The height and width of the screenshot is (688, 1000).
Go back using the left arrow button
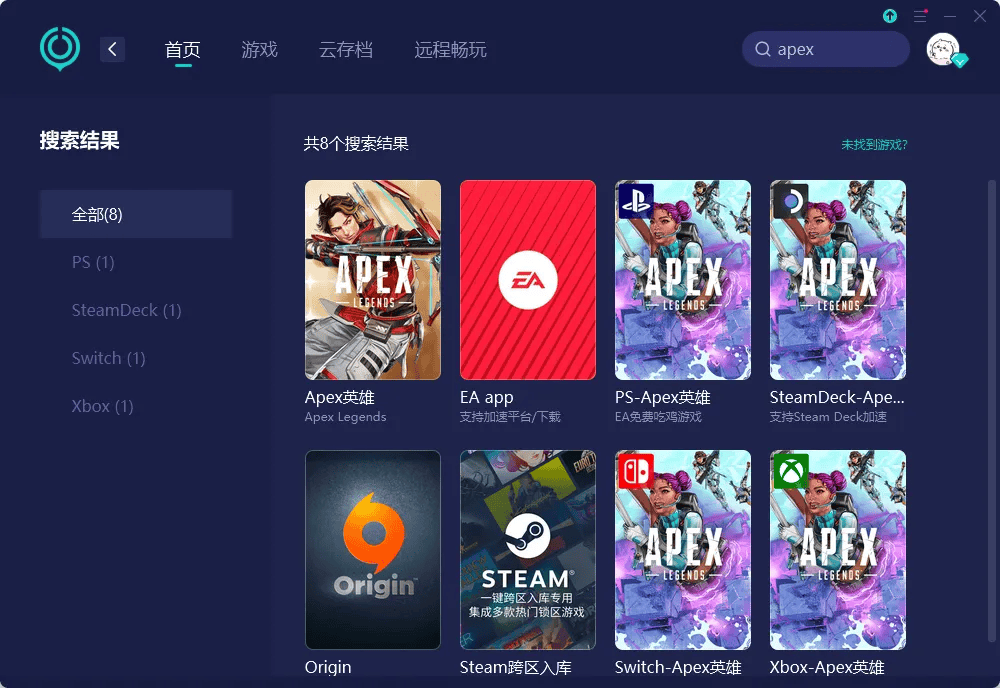[112, 49]
